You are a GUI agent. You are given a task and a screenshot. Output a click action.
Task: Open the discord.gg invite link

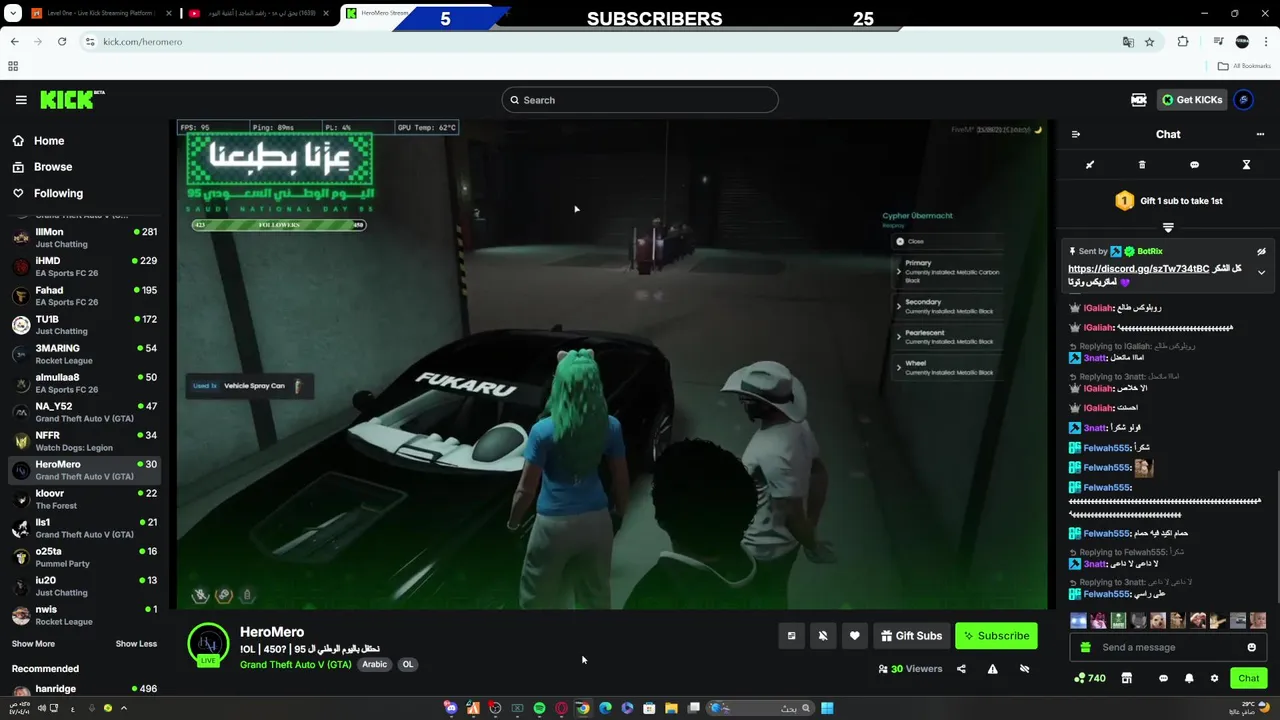1138,269
